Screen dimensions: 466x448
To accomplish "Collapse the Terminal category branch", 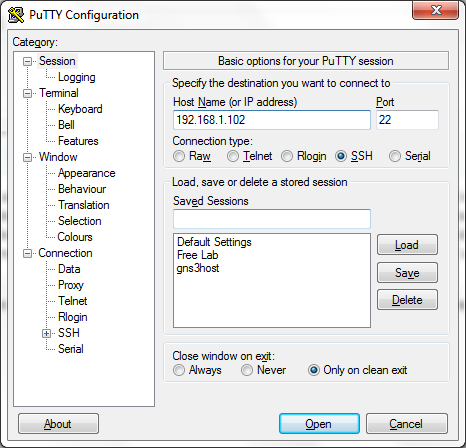I will click(x=27, y=93).
